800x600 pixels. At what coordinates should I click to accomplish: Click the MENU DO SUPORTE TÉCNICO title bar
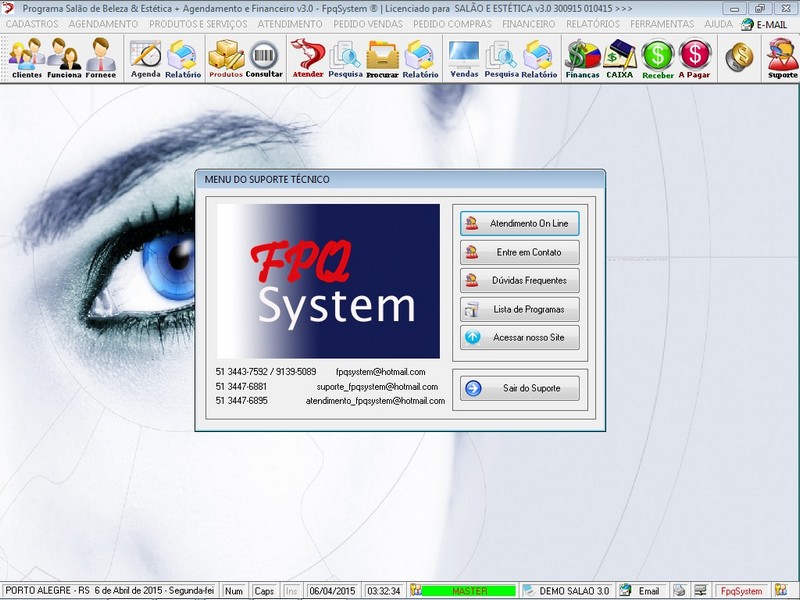[x=400, y=180]
